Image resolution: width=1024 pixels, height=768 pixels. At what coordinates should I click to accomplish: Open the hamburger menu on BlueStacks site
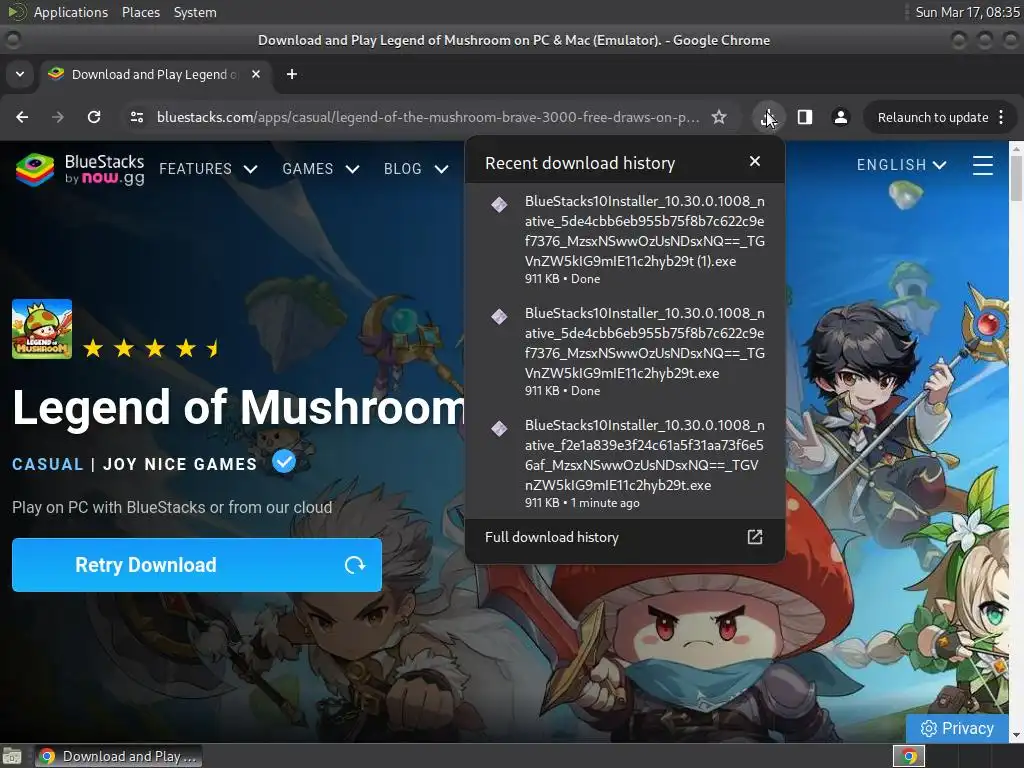tap(983, 165)
